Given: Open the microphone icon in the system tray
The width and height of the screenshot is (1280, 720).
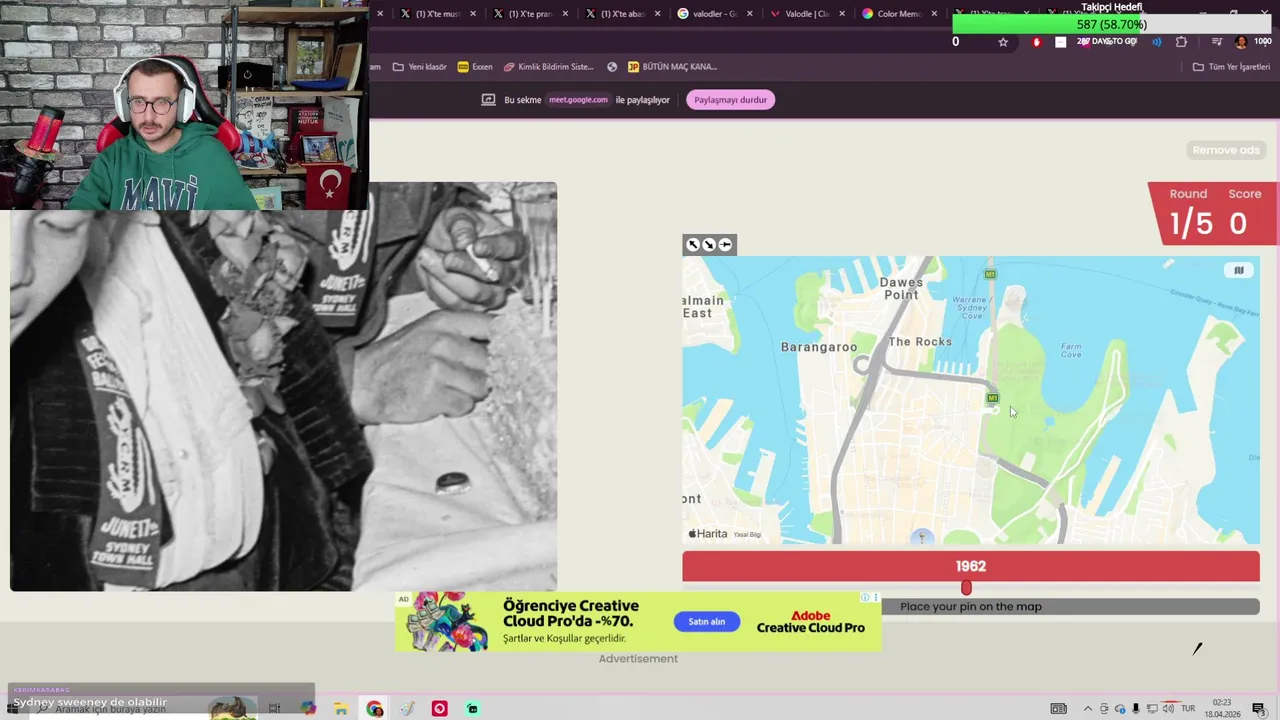Looking at the screenshot, I should [1135, 709].
